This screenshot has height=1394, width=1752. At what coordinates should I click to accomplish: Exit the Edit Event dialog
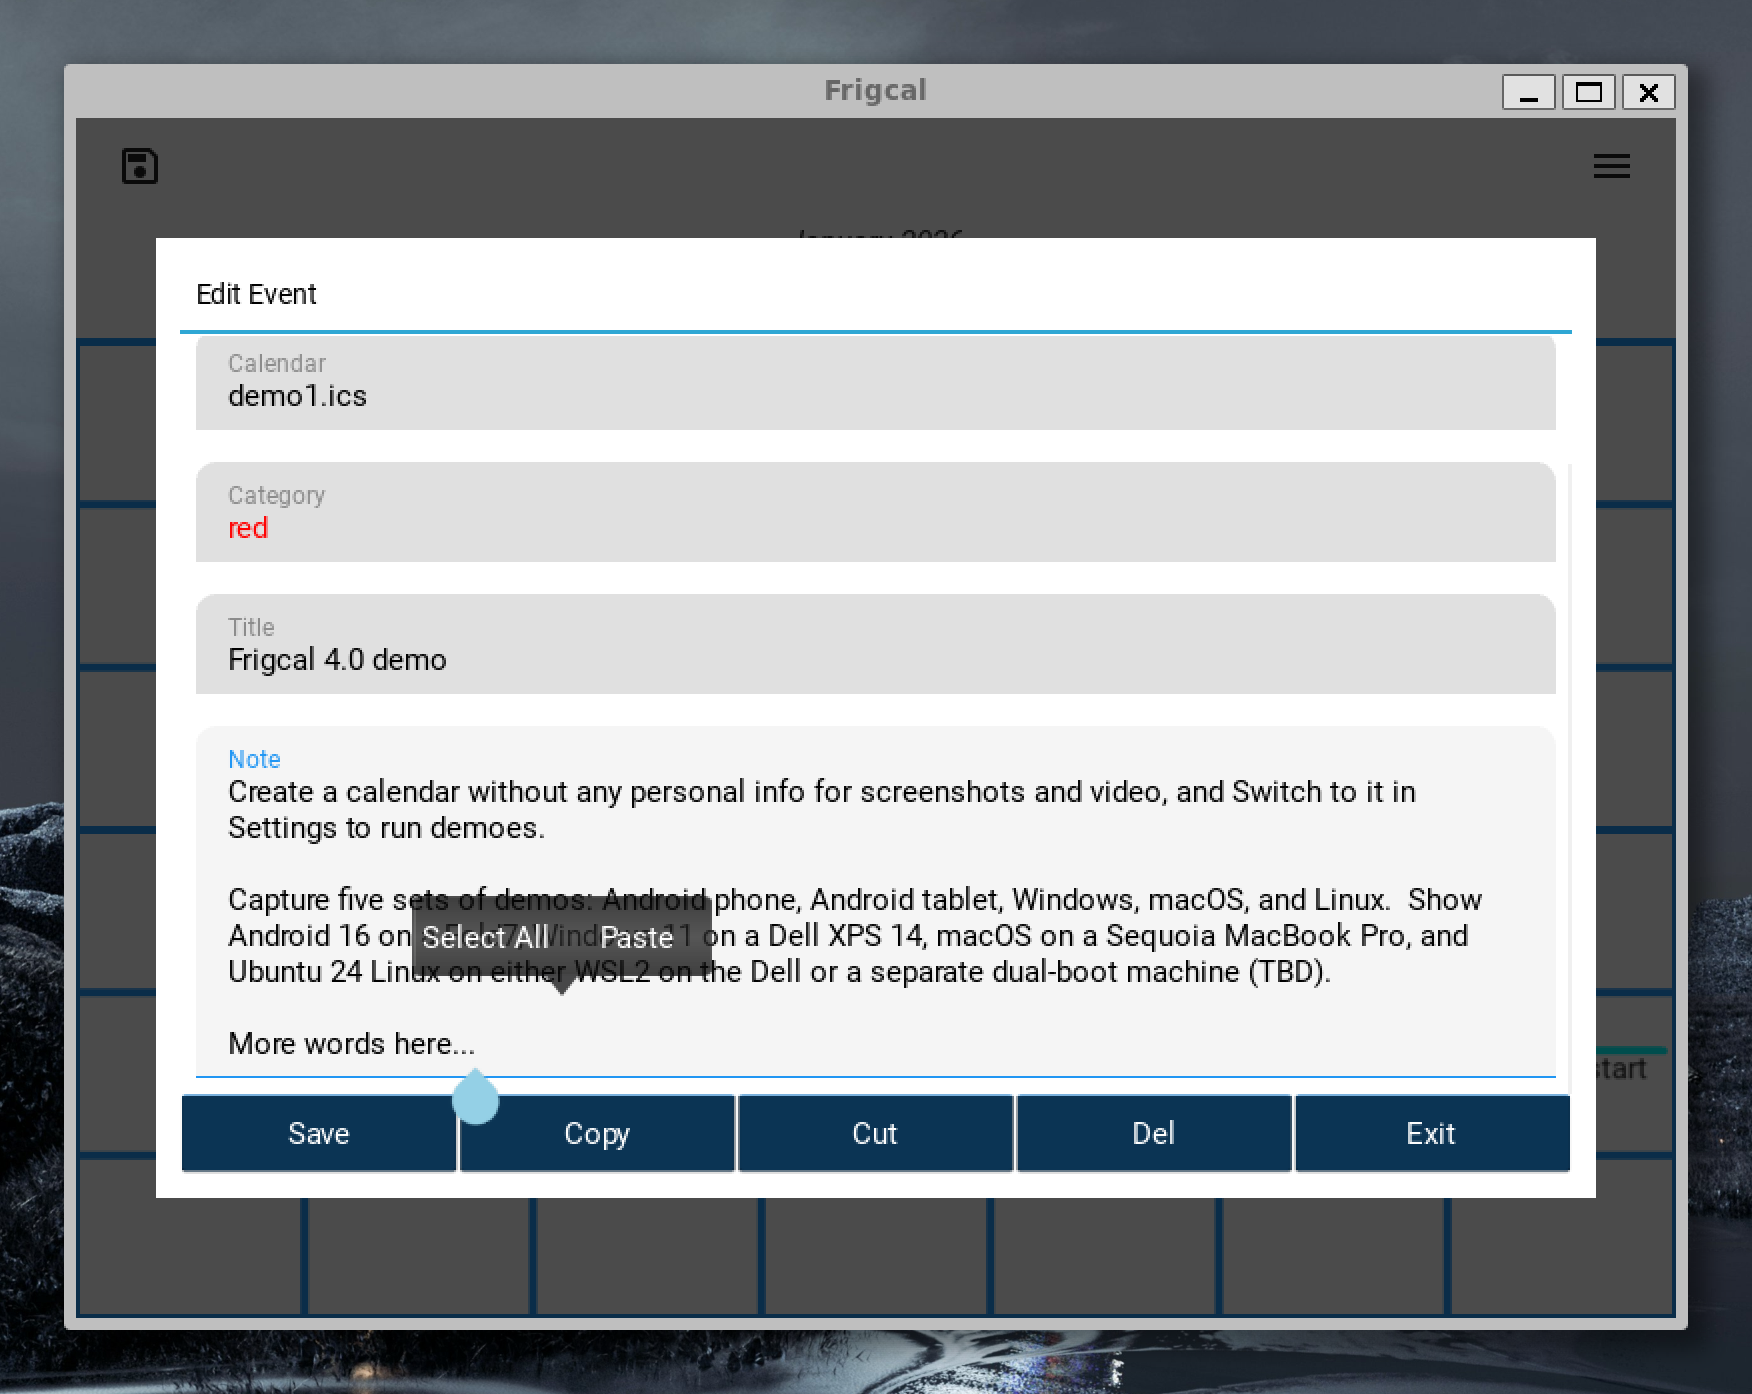[x=1431, y=1133]
